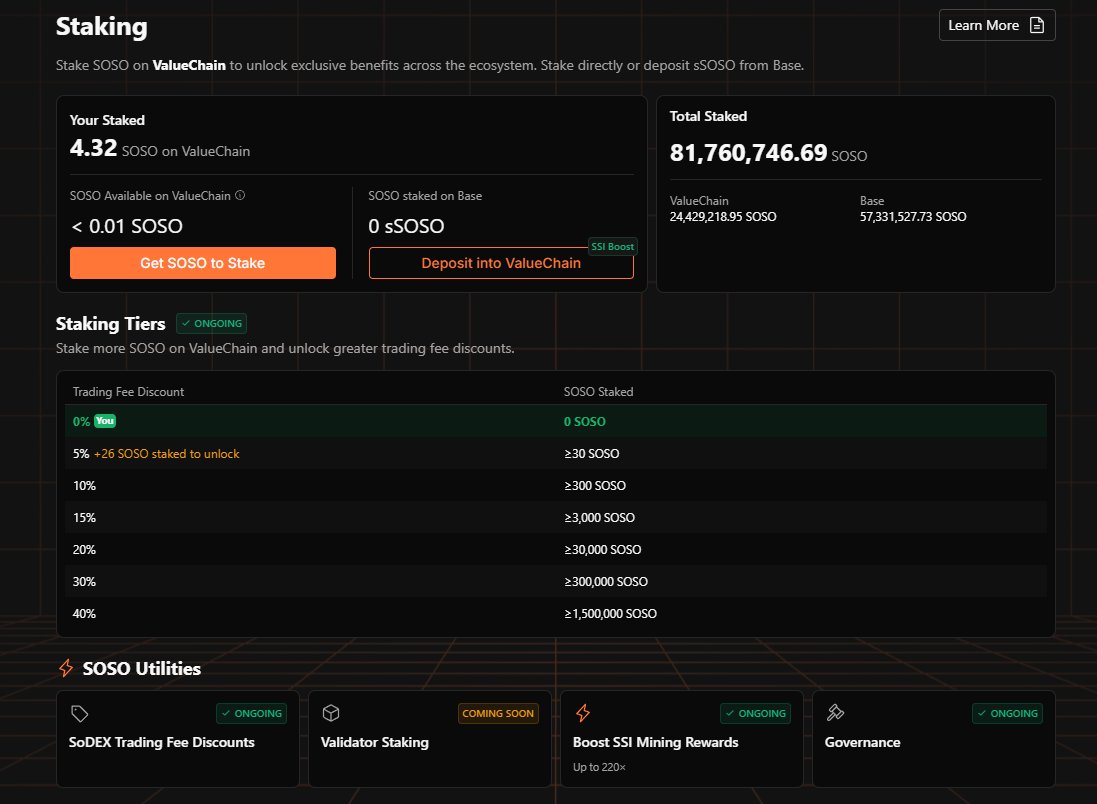Click the lightning bolt on Boost SSI Mining Rewards card
The image size is (1097, 804).
[x=584, y=713]
